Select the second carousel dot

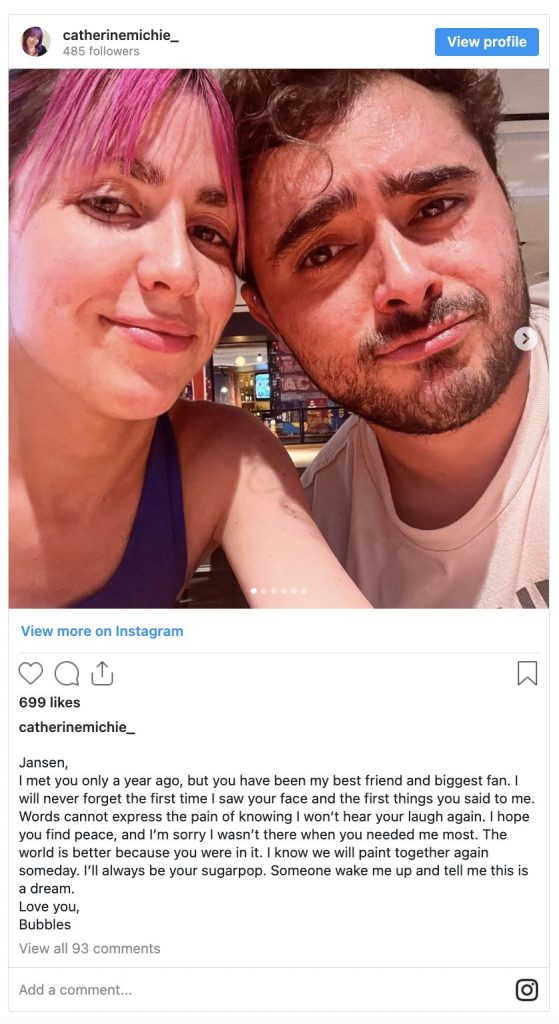[264, 590]
